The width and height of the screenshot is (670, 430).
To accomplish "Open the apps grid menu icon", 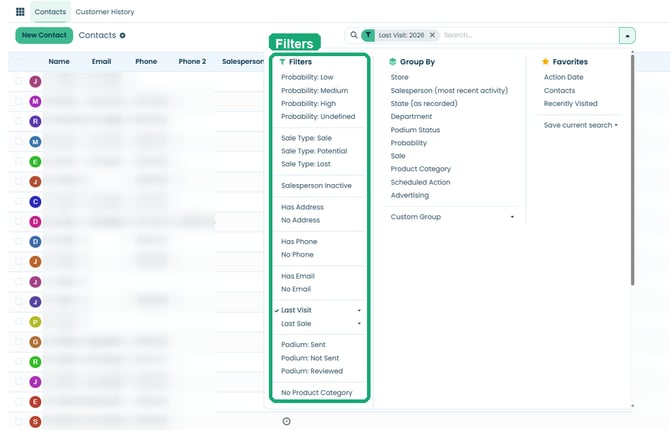I will (x=20, y=12).
